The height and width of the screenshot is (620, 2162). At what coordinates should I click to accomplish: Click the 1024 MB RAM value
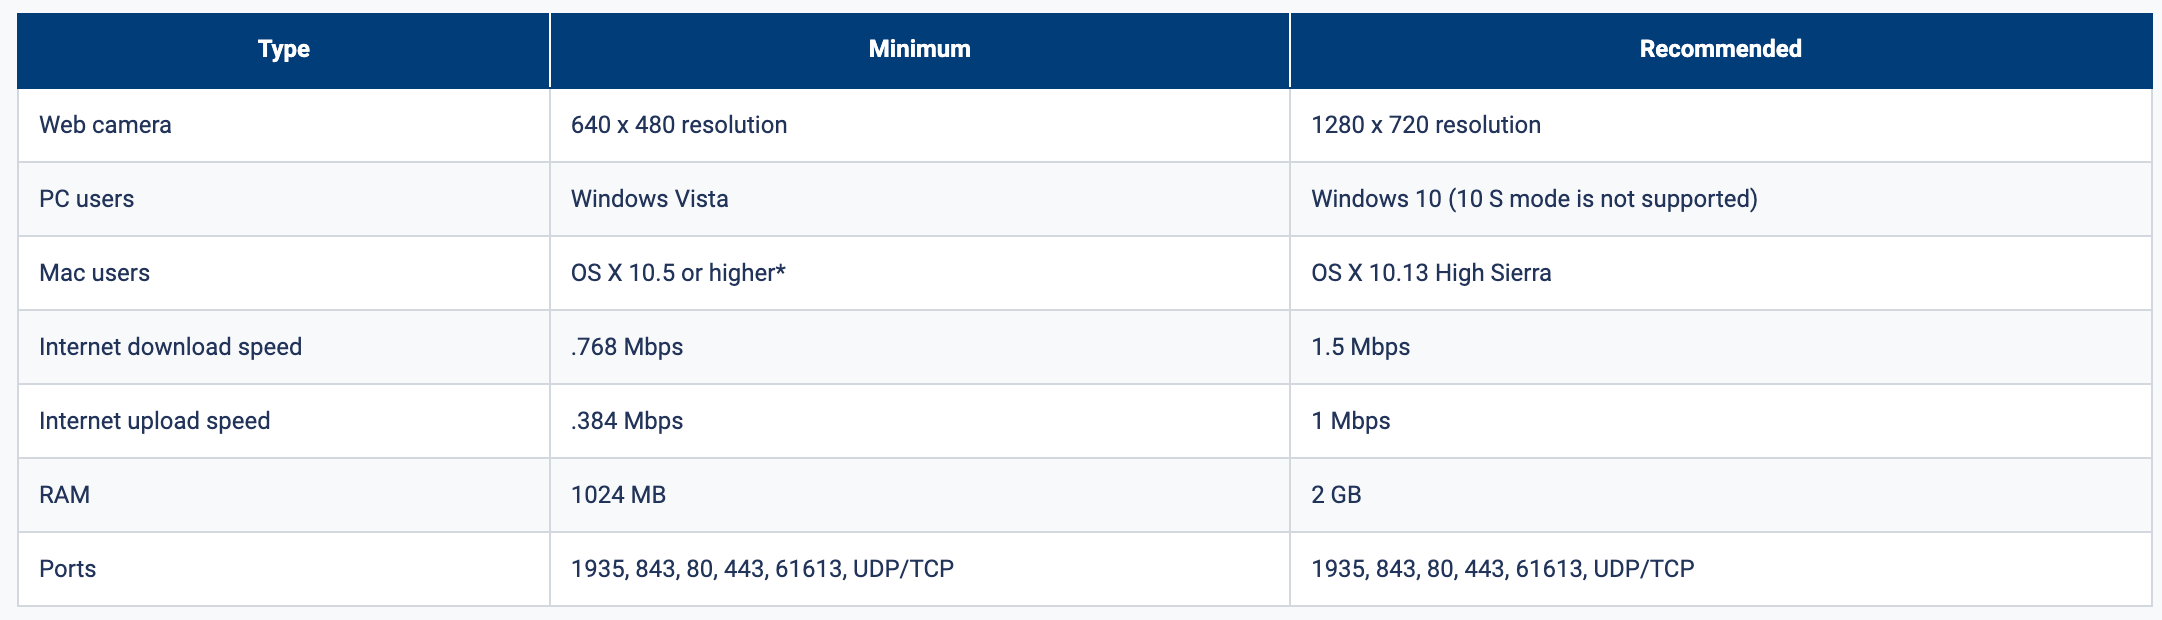(x=618, y=495)
